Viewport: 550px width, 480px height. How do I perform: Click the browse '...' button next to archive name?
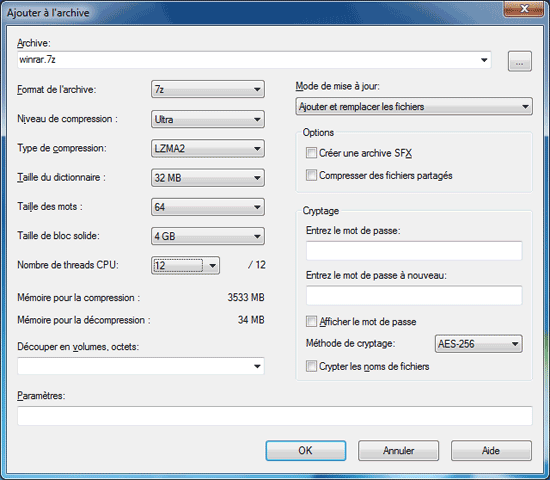click(519, 61)
